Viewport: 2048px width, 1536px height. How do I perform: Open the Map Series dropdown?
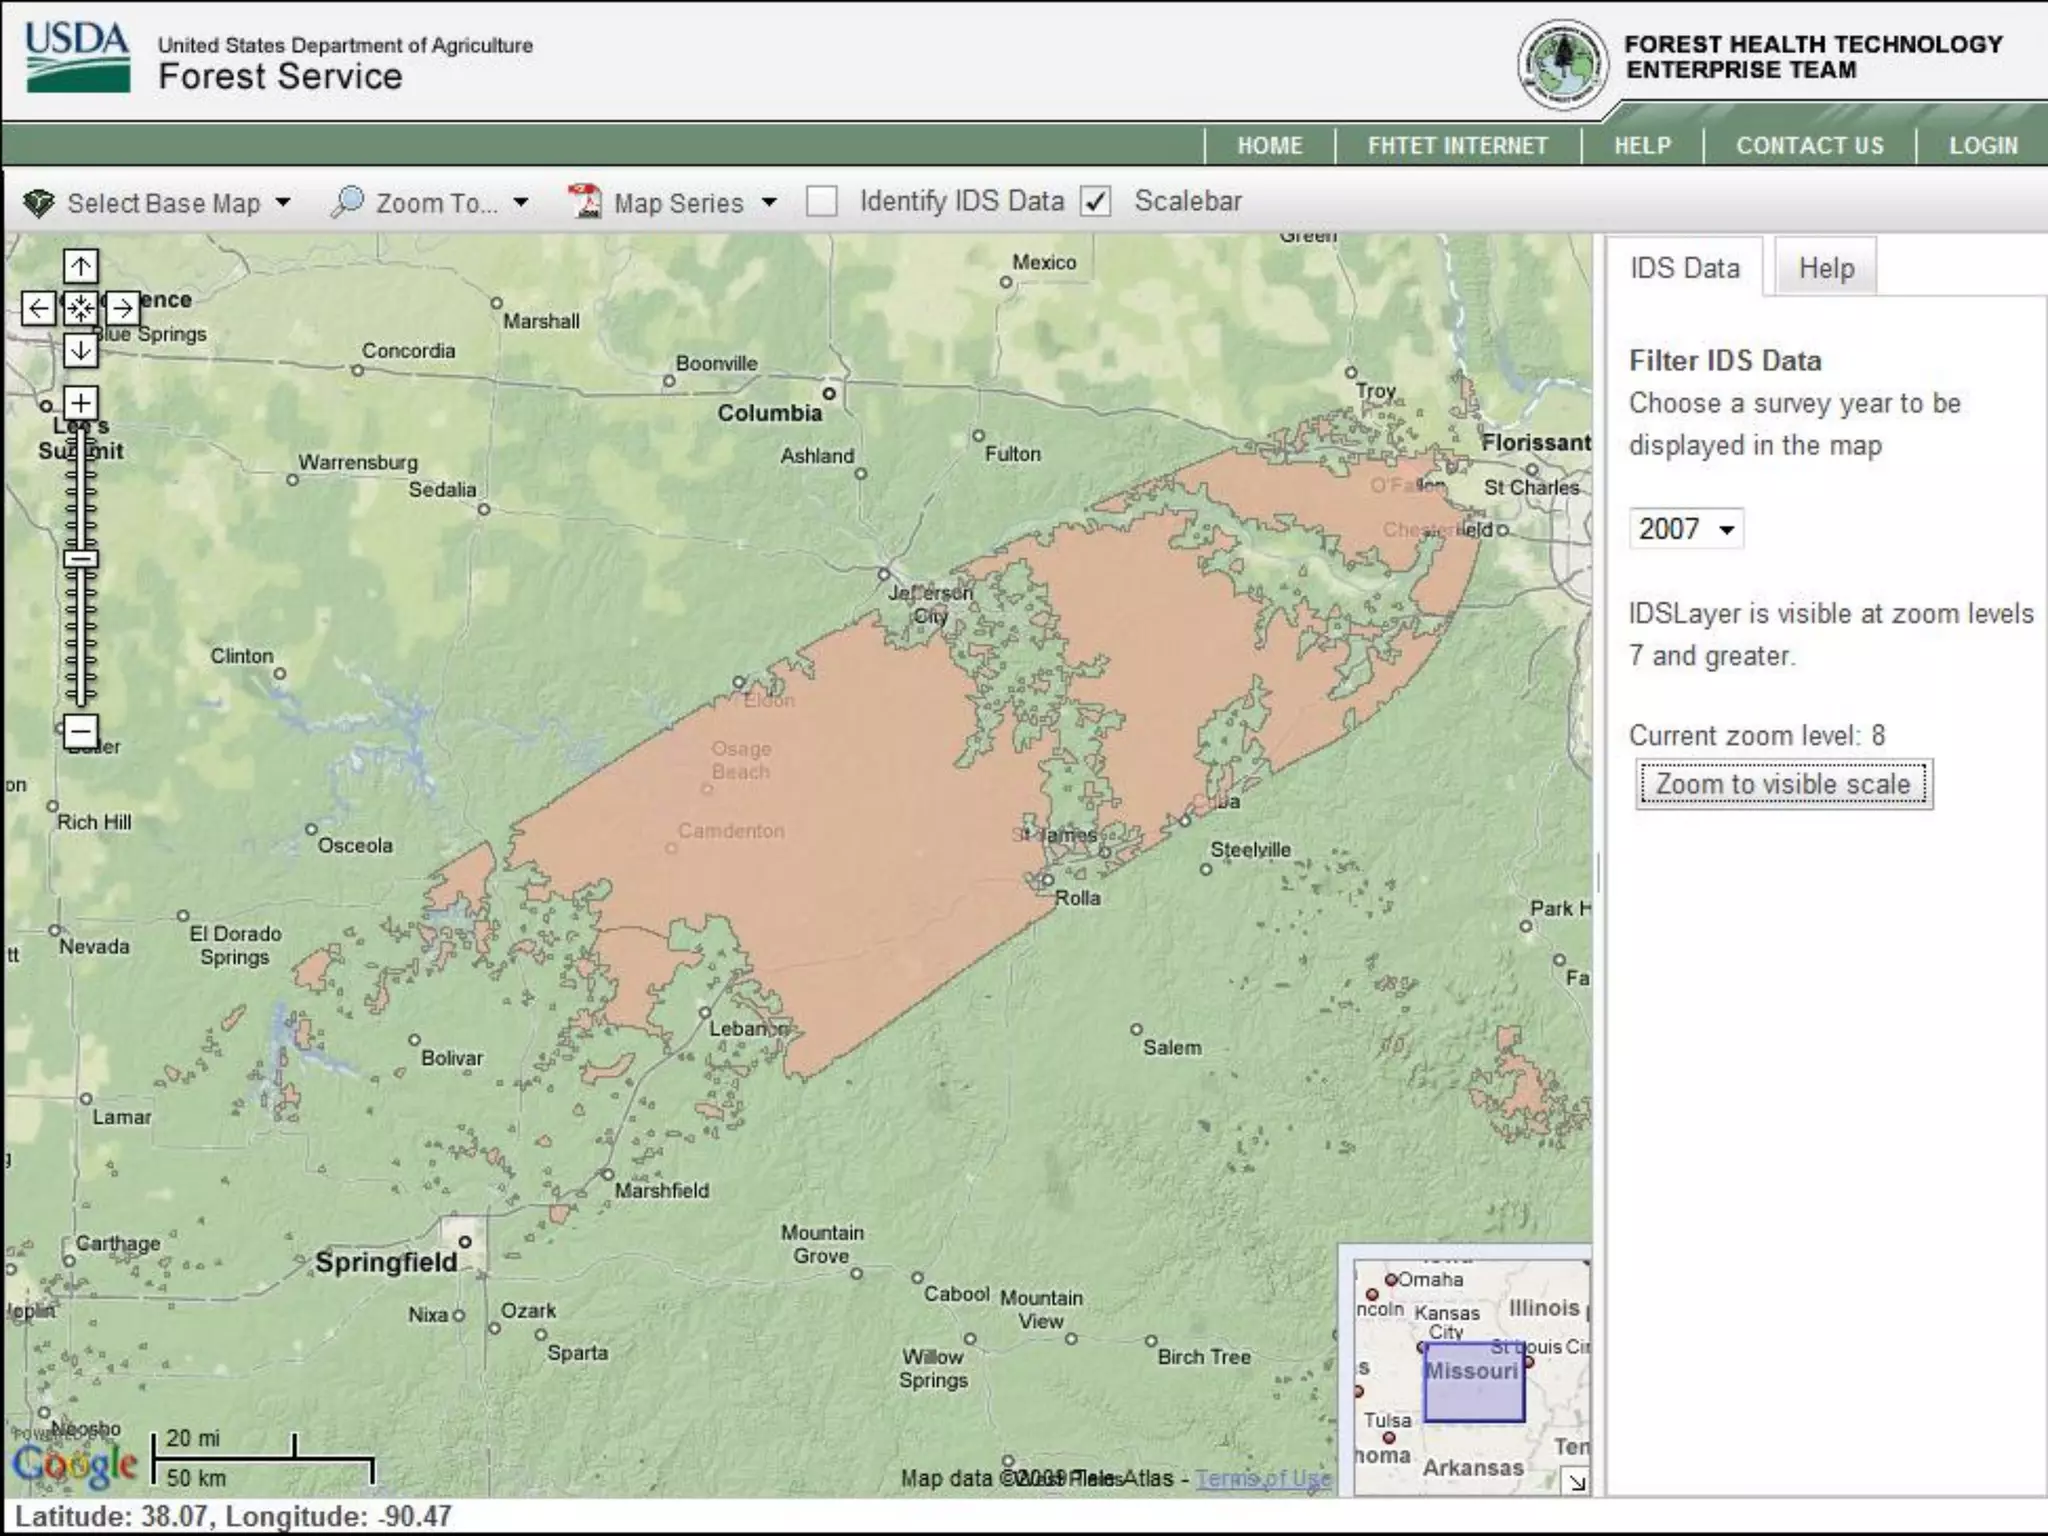[674, 203]
